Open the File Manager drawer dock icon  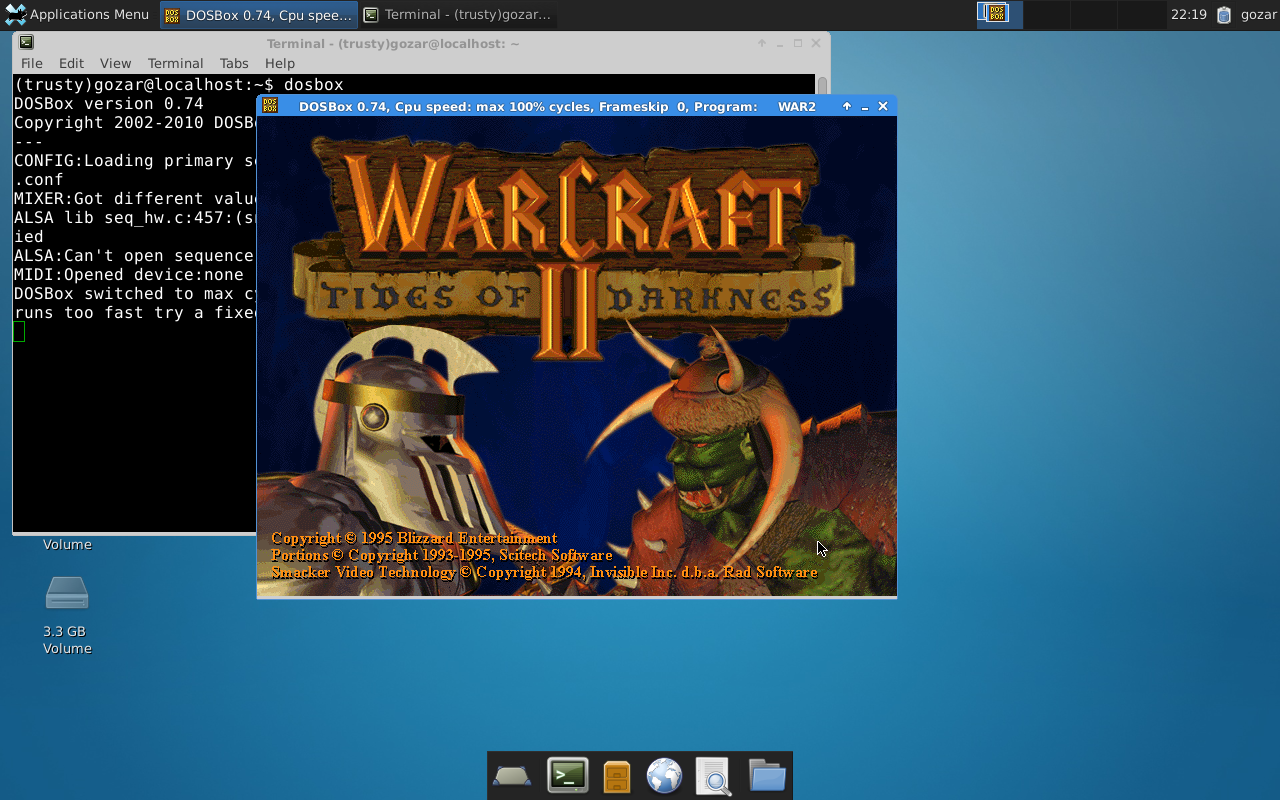point(617,776)
